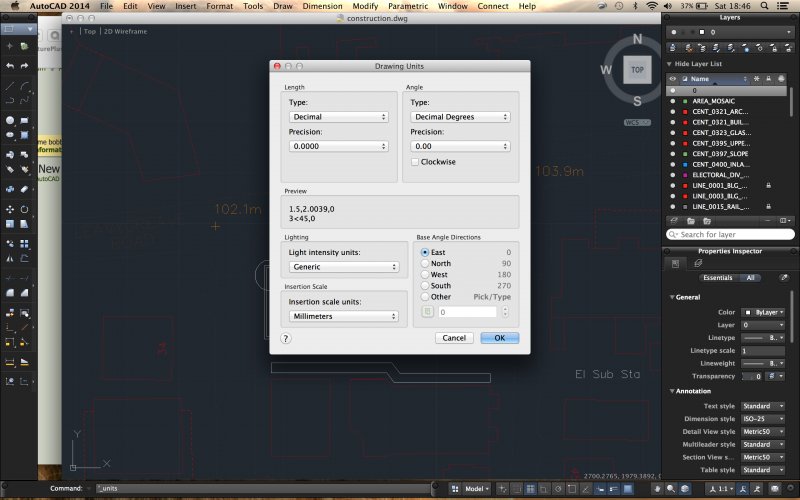The width and height of the screenshot is (800, 500).
Task: Click the New Layer icon at layer list bottom
Action: coord(673,221)
